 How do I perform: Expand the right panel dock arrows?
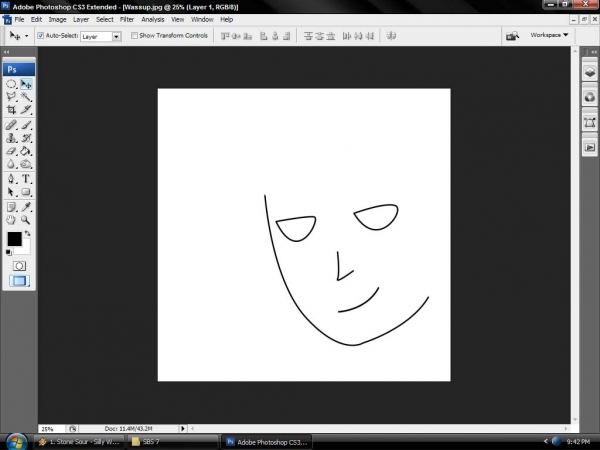pos(594,52)
